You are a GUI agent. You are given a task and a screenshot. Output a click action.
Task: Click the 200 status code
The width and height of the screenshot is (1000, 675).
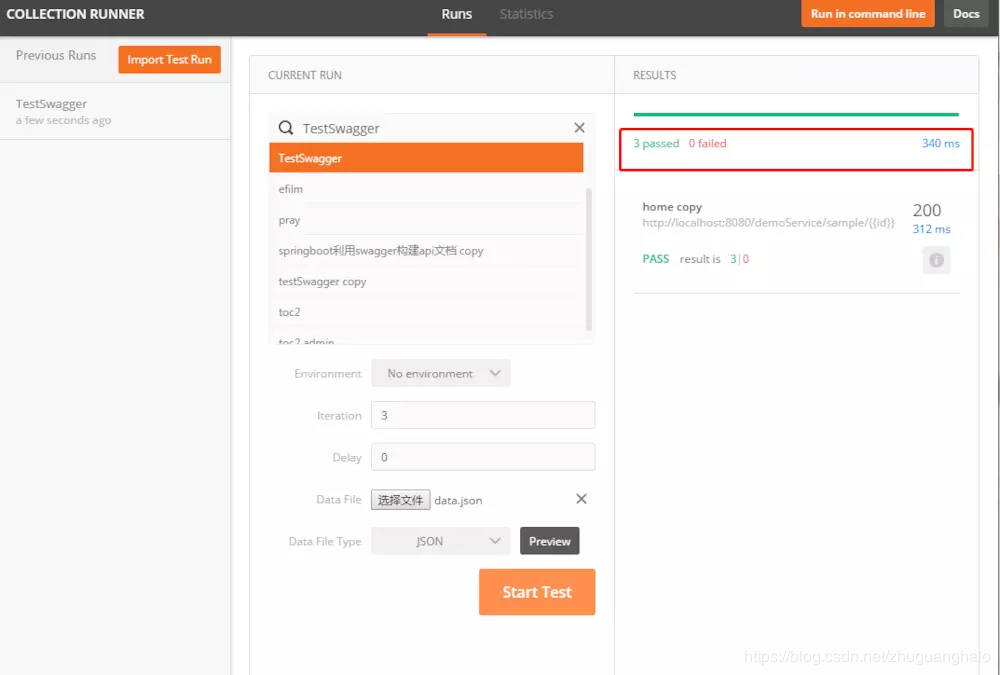tap(927, 210)
